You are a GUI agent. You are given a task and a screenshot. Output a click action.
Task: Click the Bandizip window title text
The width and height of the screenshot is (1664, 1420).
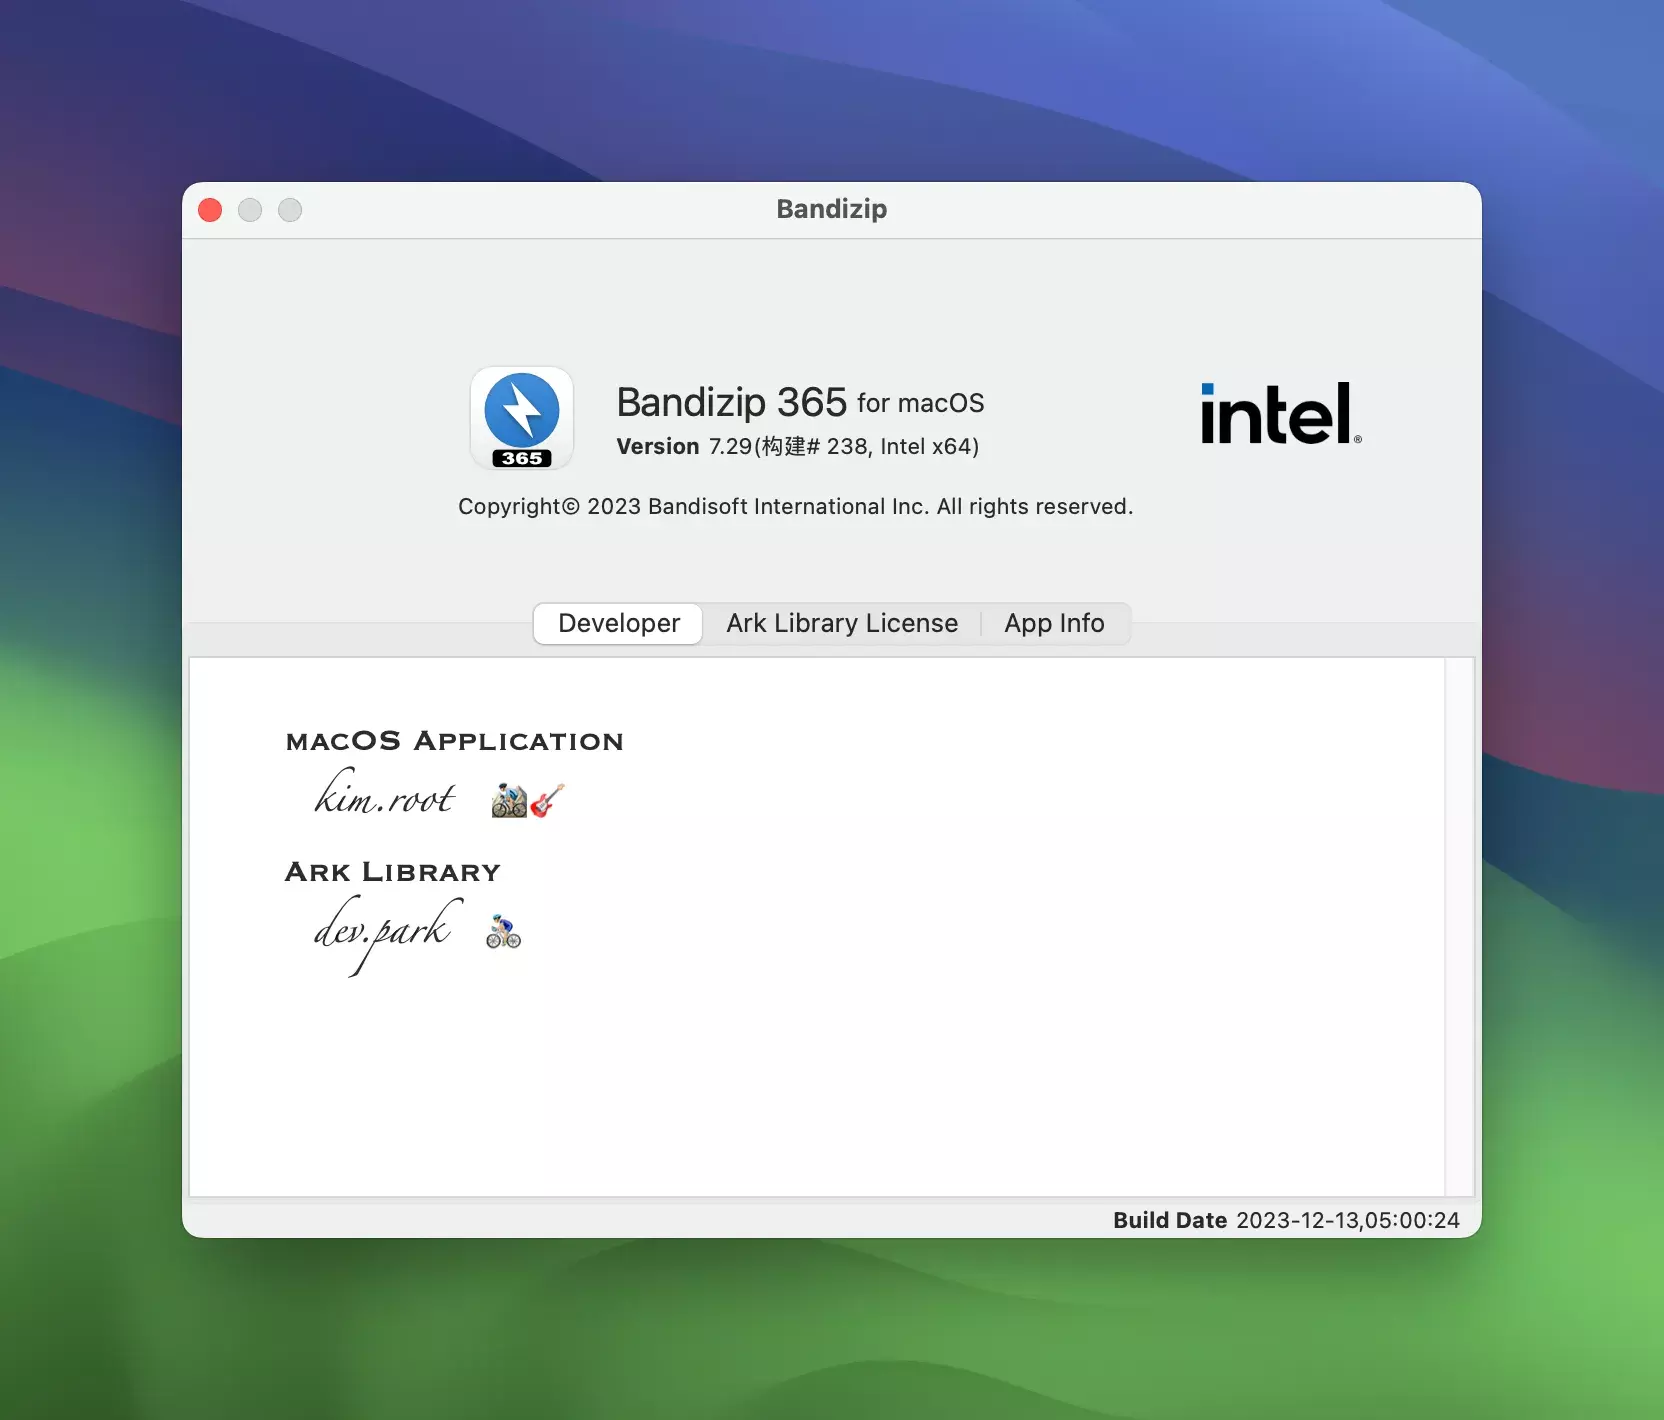click(832, 209)
